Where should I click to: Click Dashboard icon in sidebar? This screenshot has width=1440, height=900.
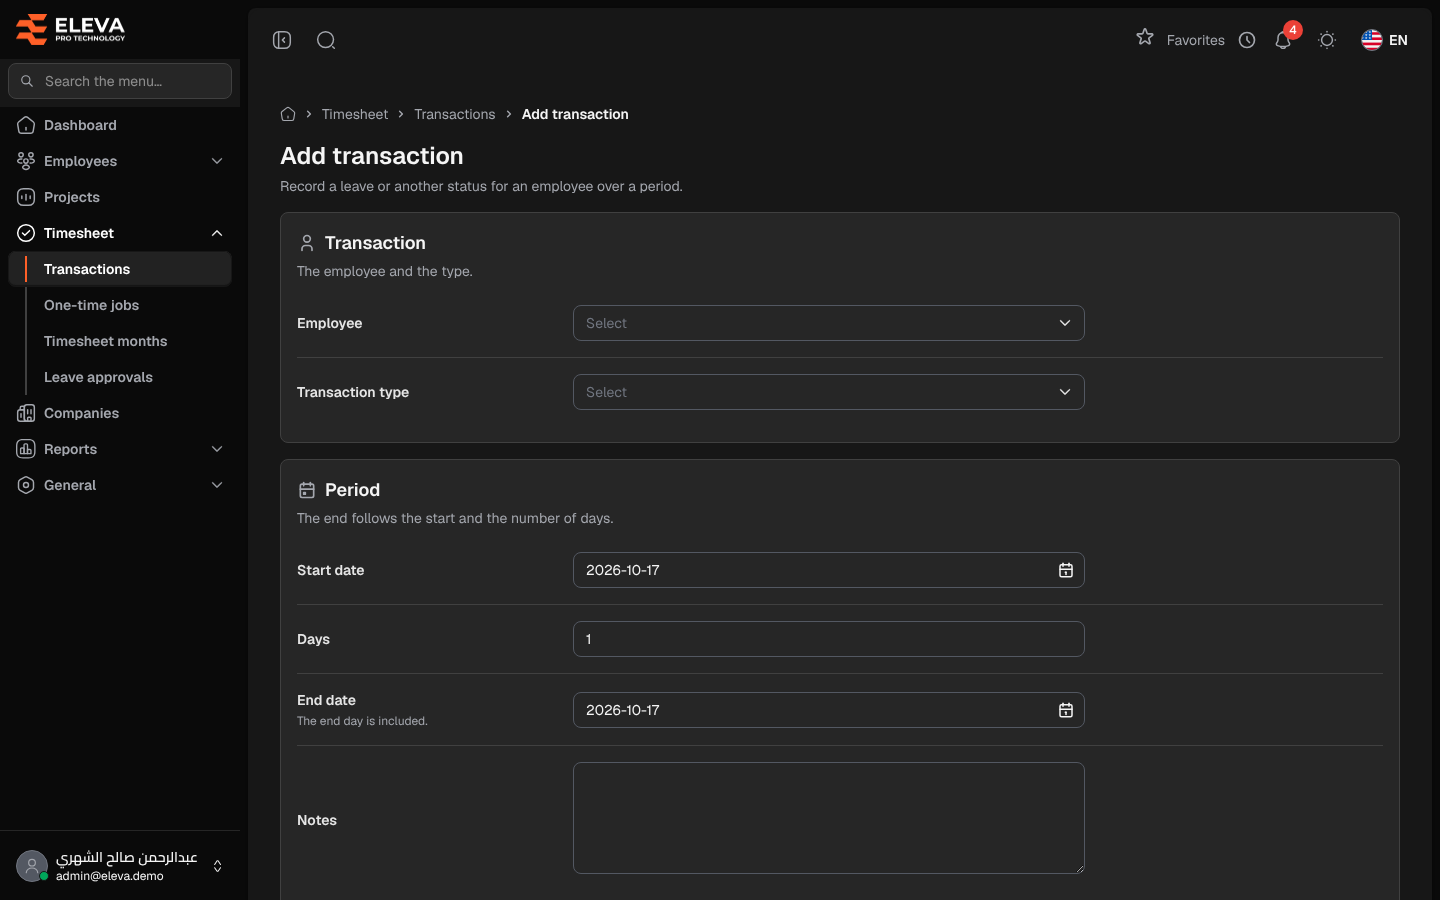[26, 125]
